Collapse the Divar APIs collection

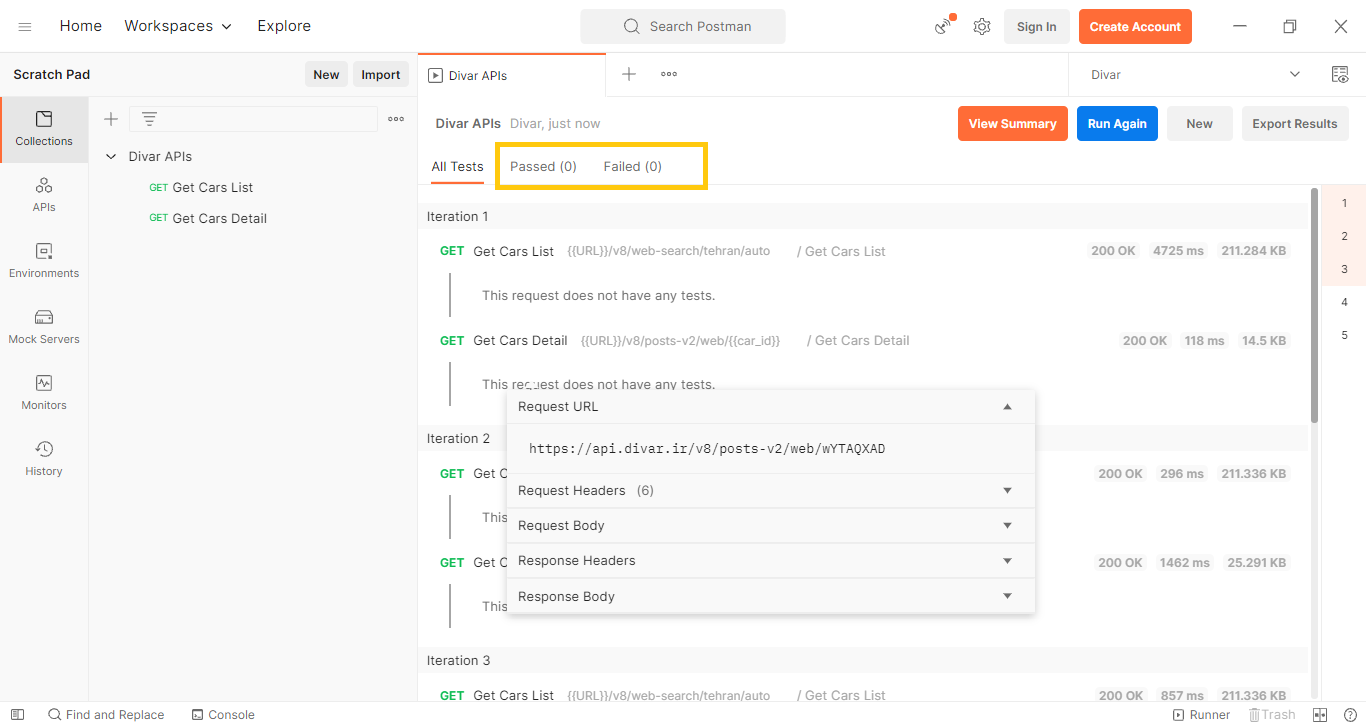(111, 157)
